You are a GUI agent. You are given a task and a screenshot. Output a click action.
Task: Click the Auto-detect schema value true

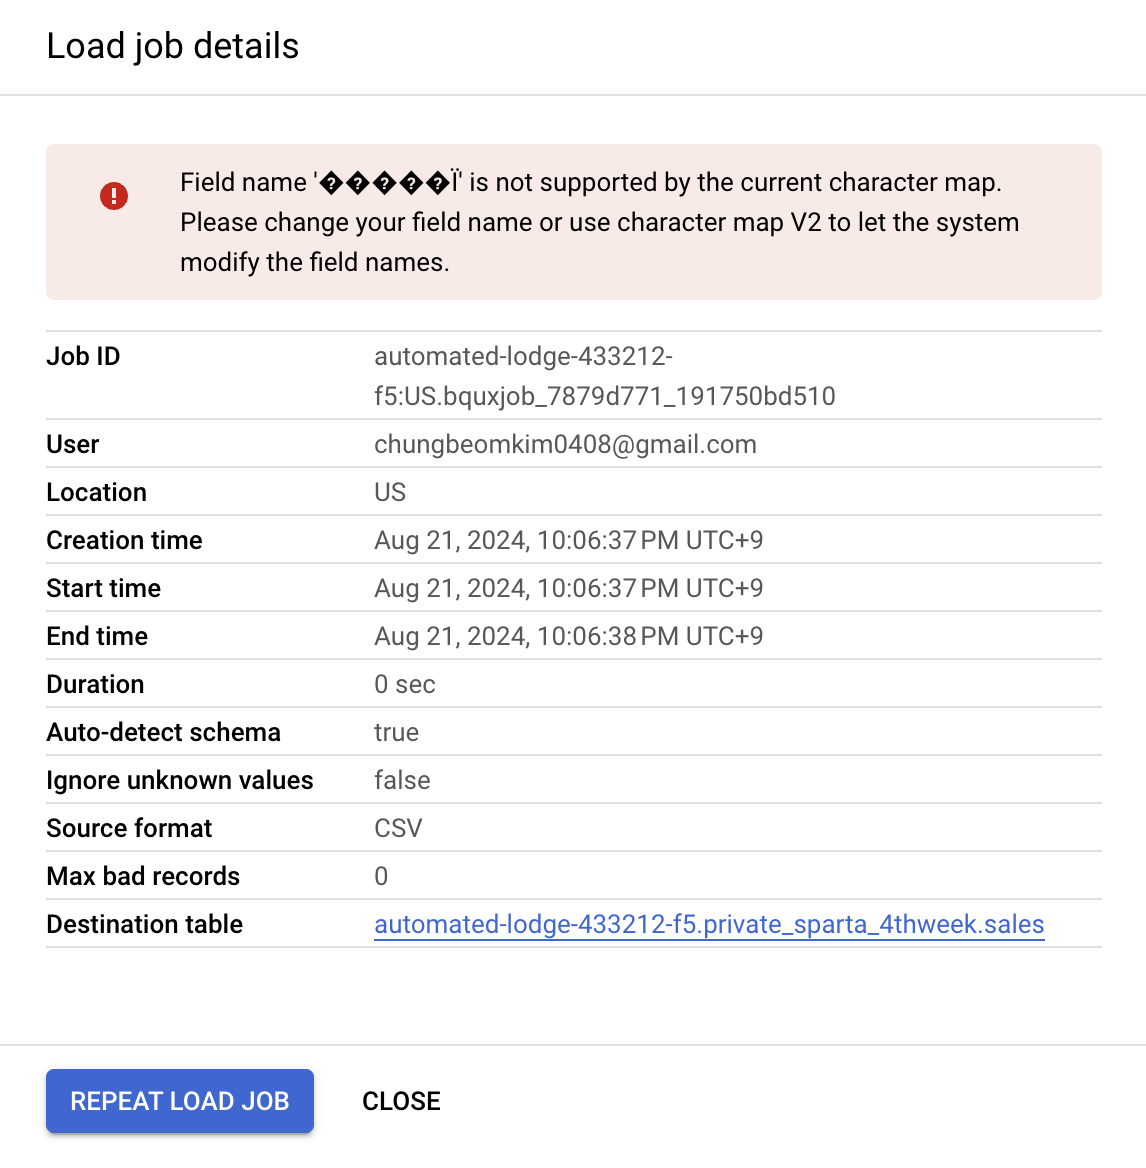(x=396, y=732)
